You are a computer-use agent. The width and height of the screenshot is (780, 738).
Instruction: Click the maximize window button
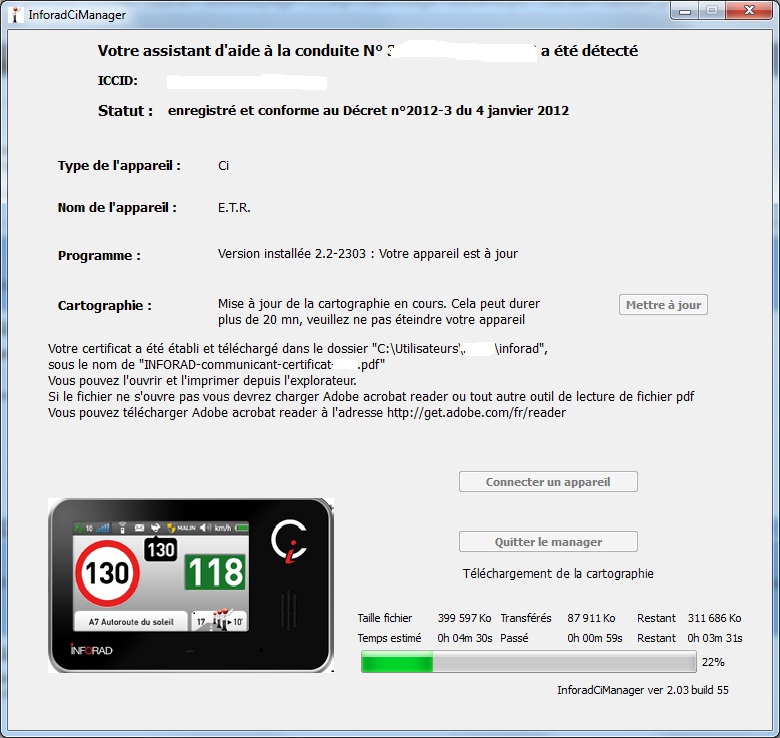(x=712, y=10)
